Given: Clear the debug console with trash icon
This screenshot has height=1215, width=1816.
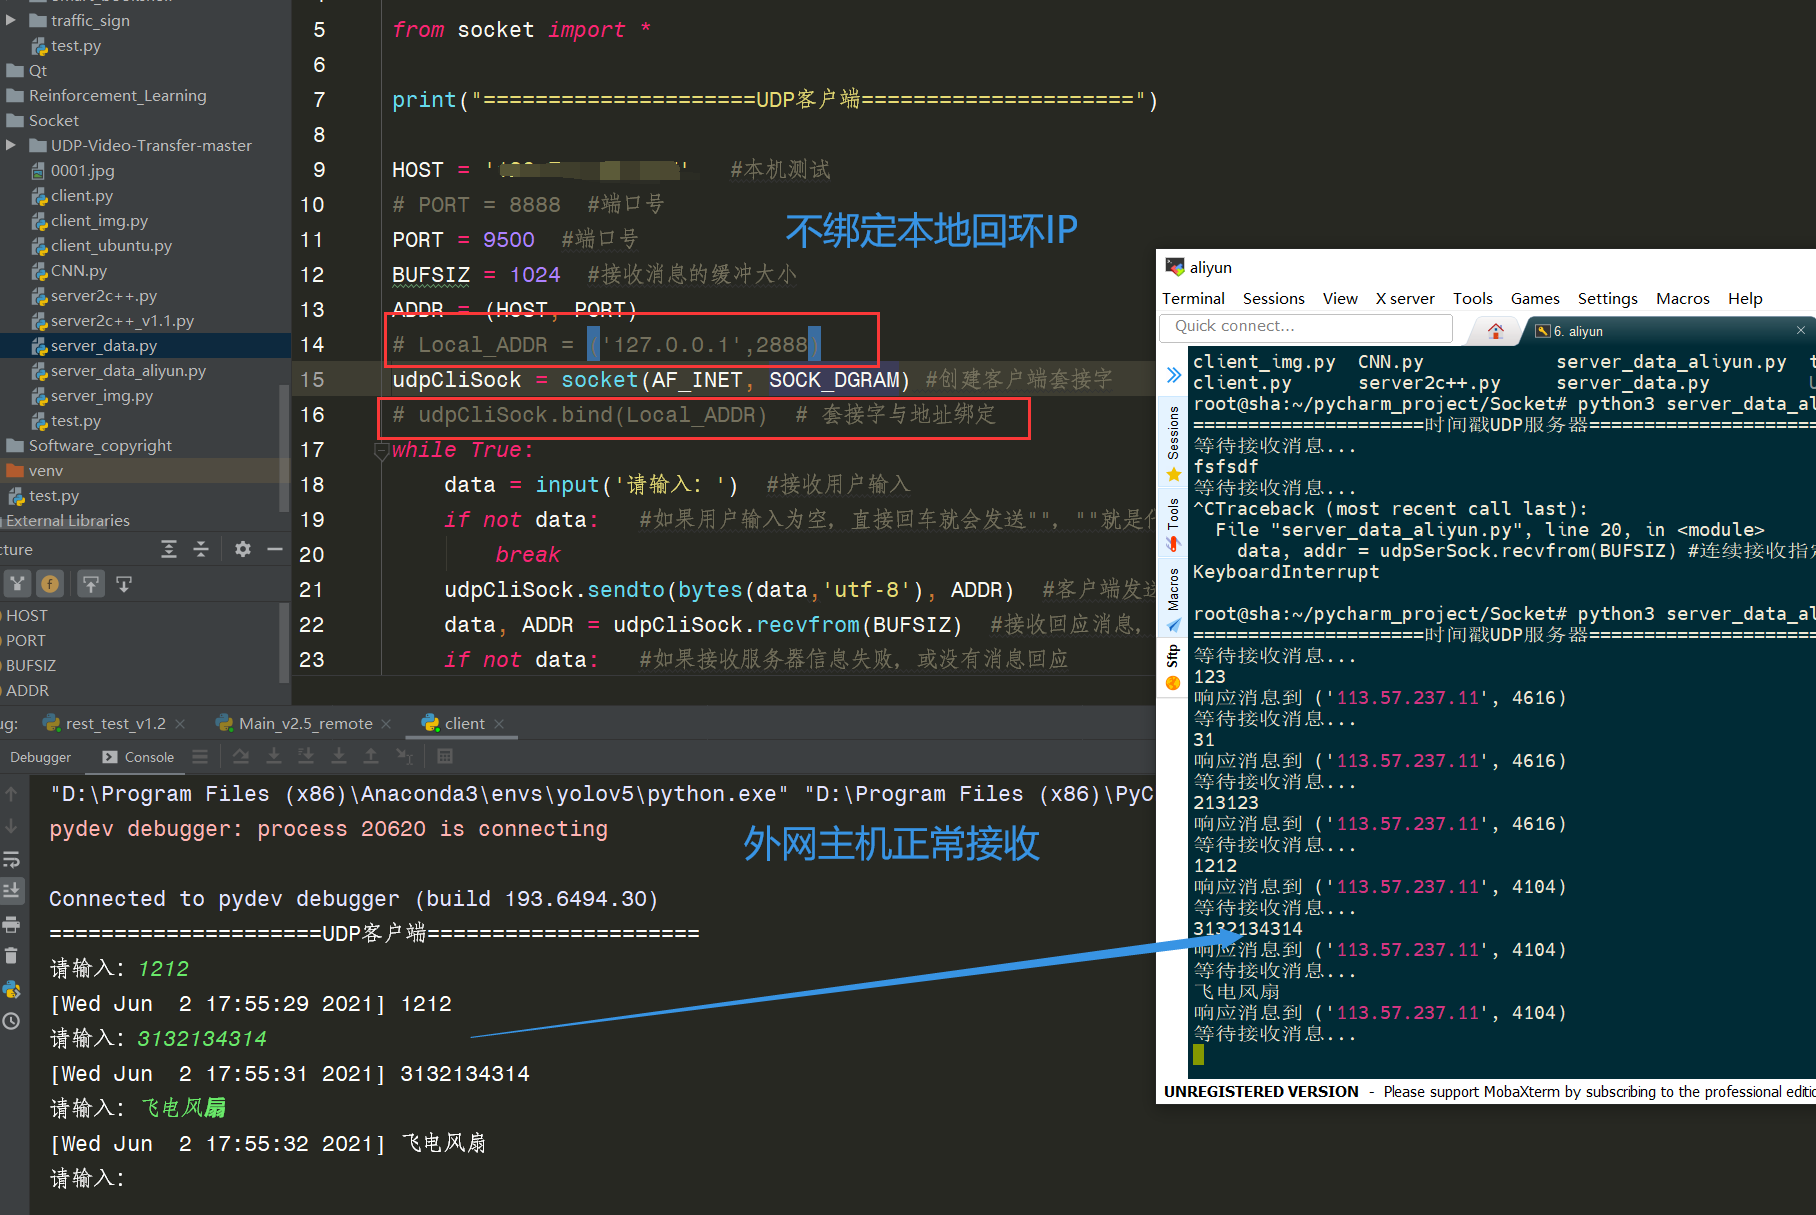Looking at the screenshot, I should [12, 956].
